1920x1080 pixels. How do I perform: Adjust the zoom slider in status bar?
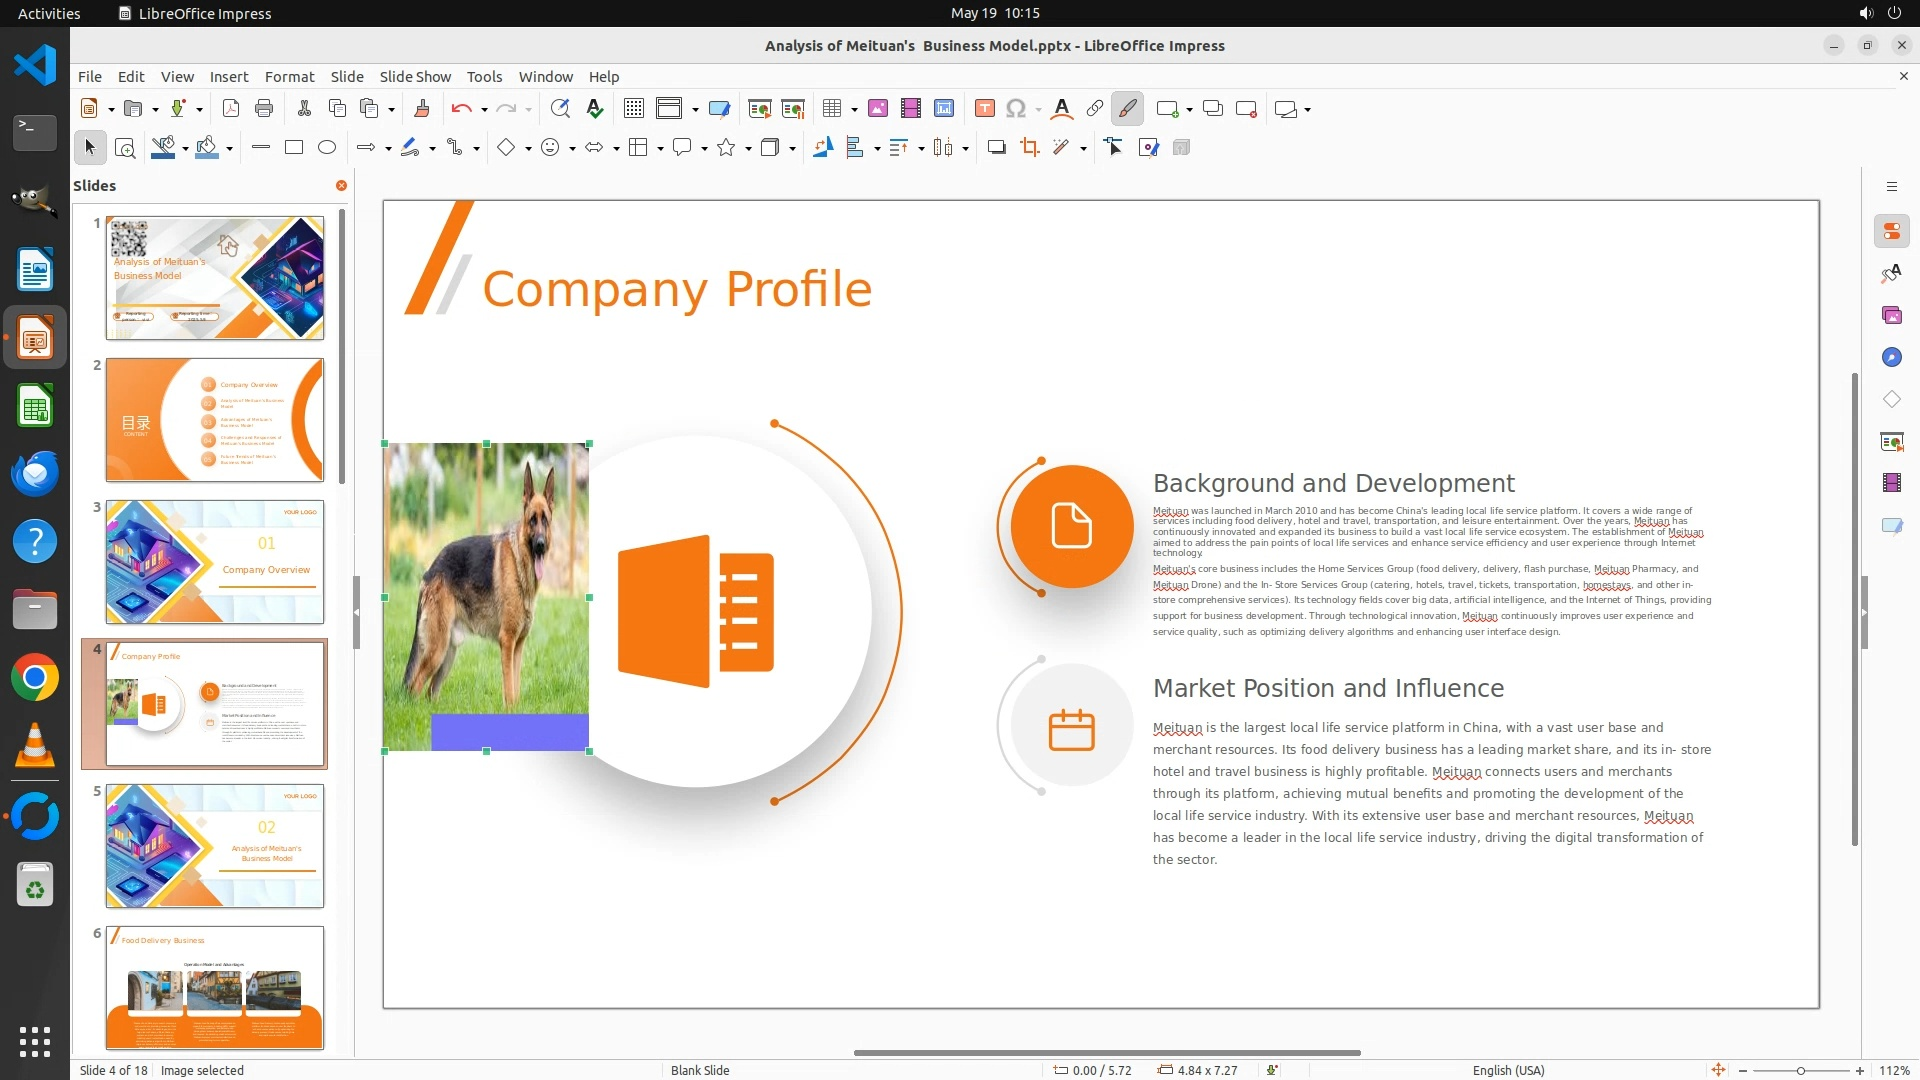pyautogui.click(x=1800, y=1070)
